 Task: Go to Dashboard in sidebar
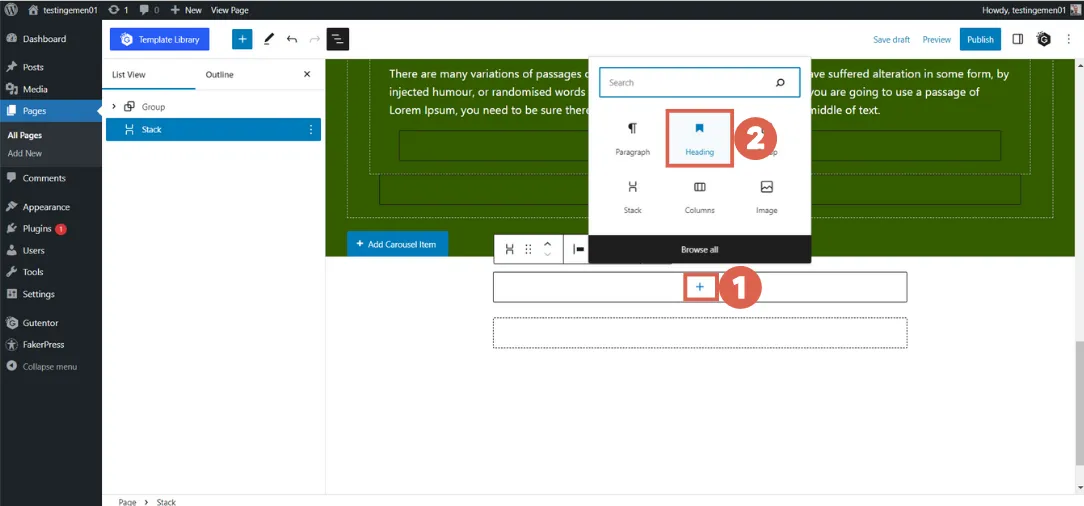point(44,39)
